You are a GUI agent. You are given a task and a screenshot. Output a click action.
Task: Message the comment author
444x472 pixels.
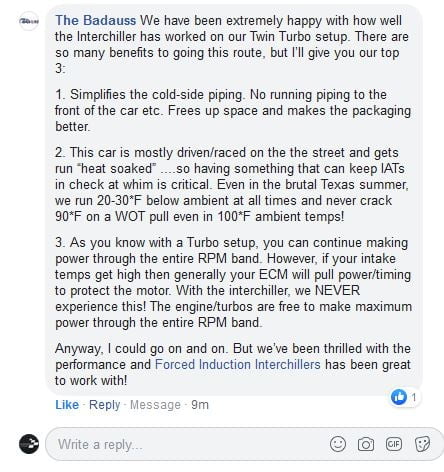pyautogui.click(x=155, y=405)
